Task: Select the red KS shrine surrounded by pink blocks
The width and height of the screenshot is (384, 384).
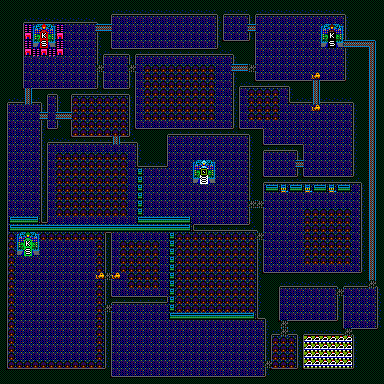Action: pyautogui.click(x=44, y=36)
